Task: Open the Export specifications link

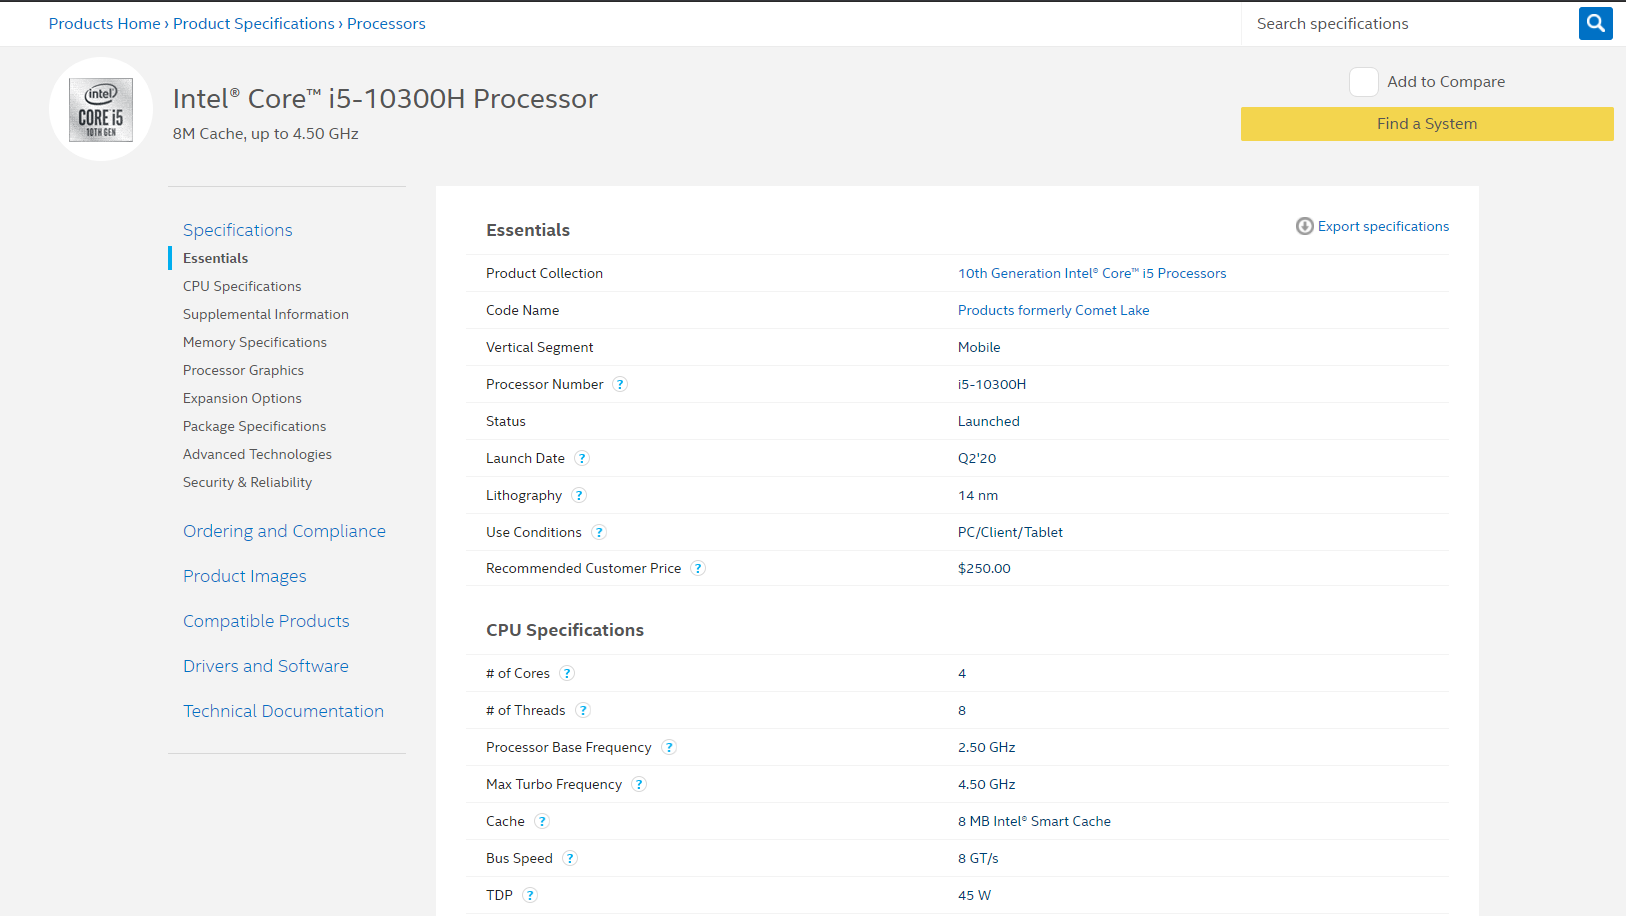Action: coord(1383,226)
